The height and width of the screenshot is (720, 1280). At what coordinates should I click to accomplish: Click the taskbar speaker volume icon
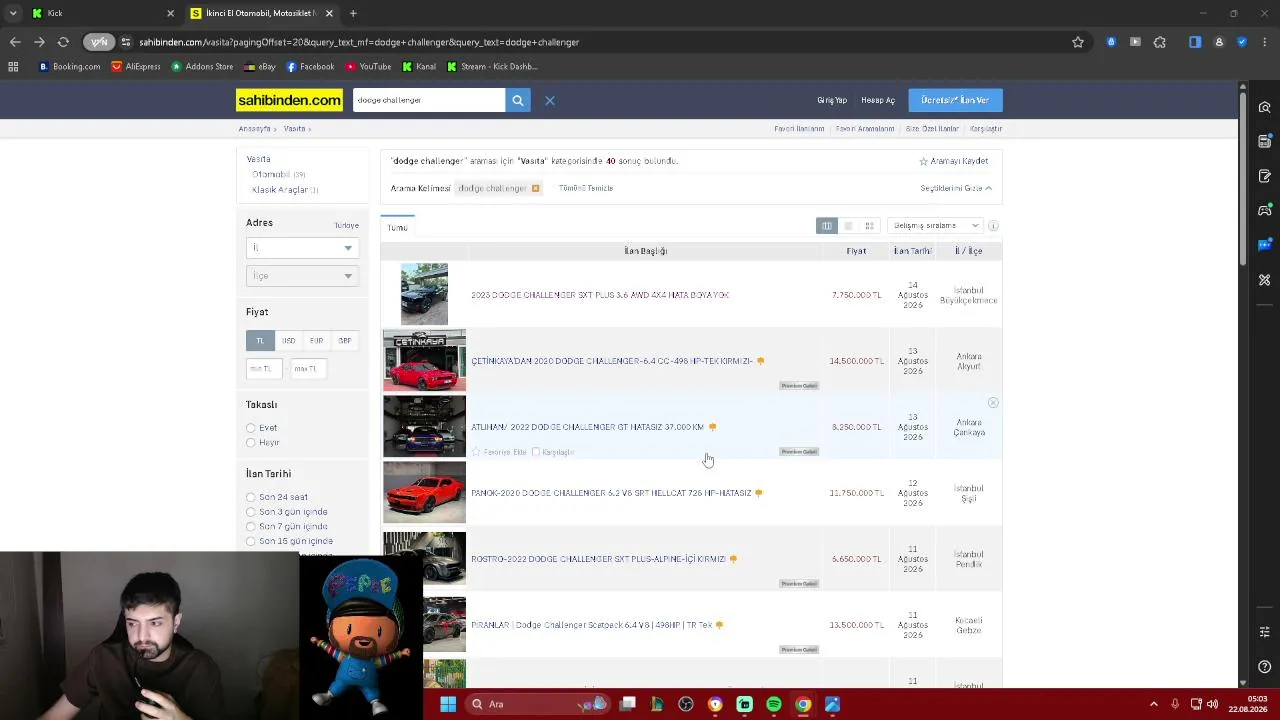(1213, 704)
